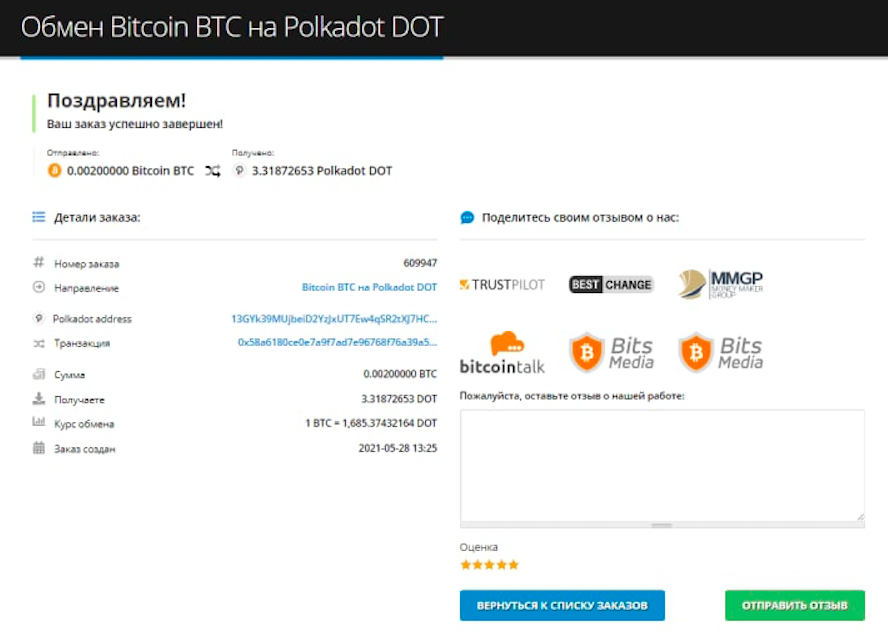Set rating to the fifth star

coord(513,565)
